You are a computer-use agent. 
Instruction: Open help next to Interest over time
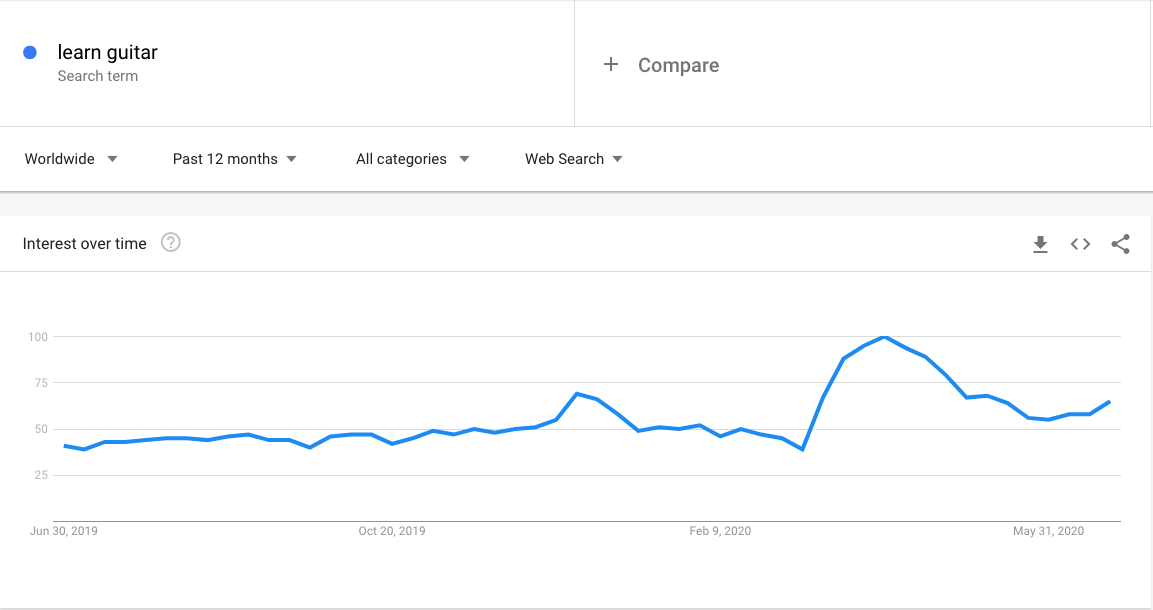pos(171,243)
